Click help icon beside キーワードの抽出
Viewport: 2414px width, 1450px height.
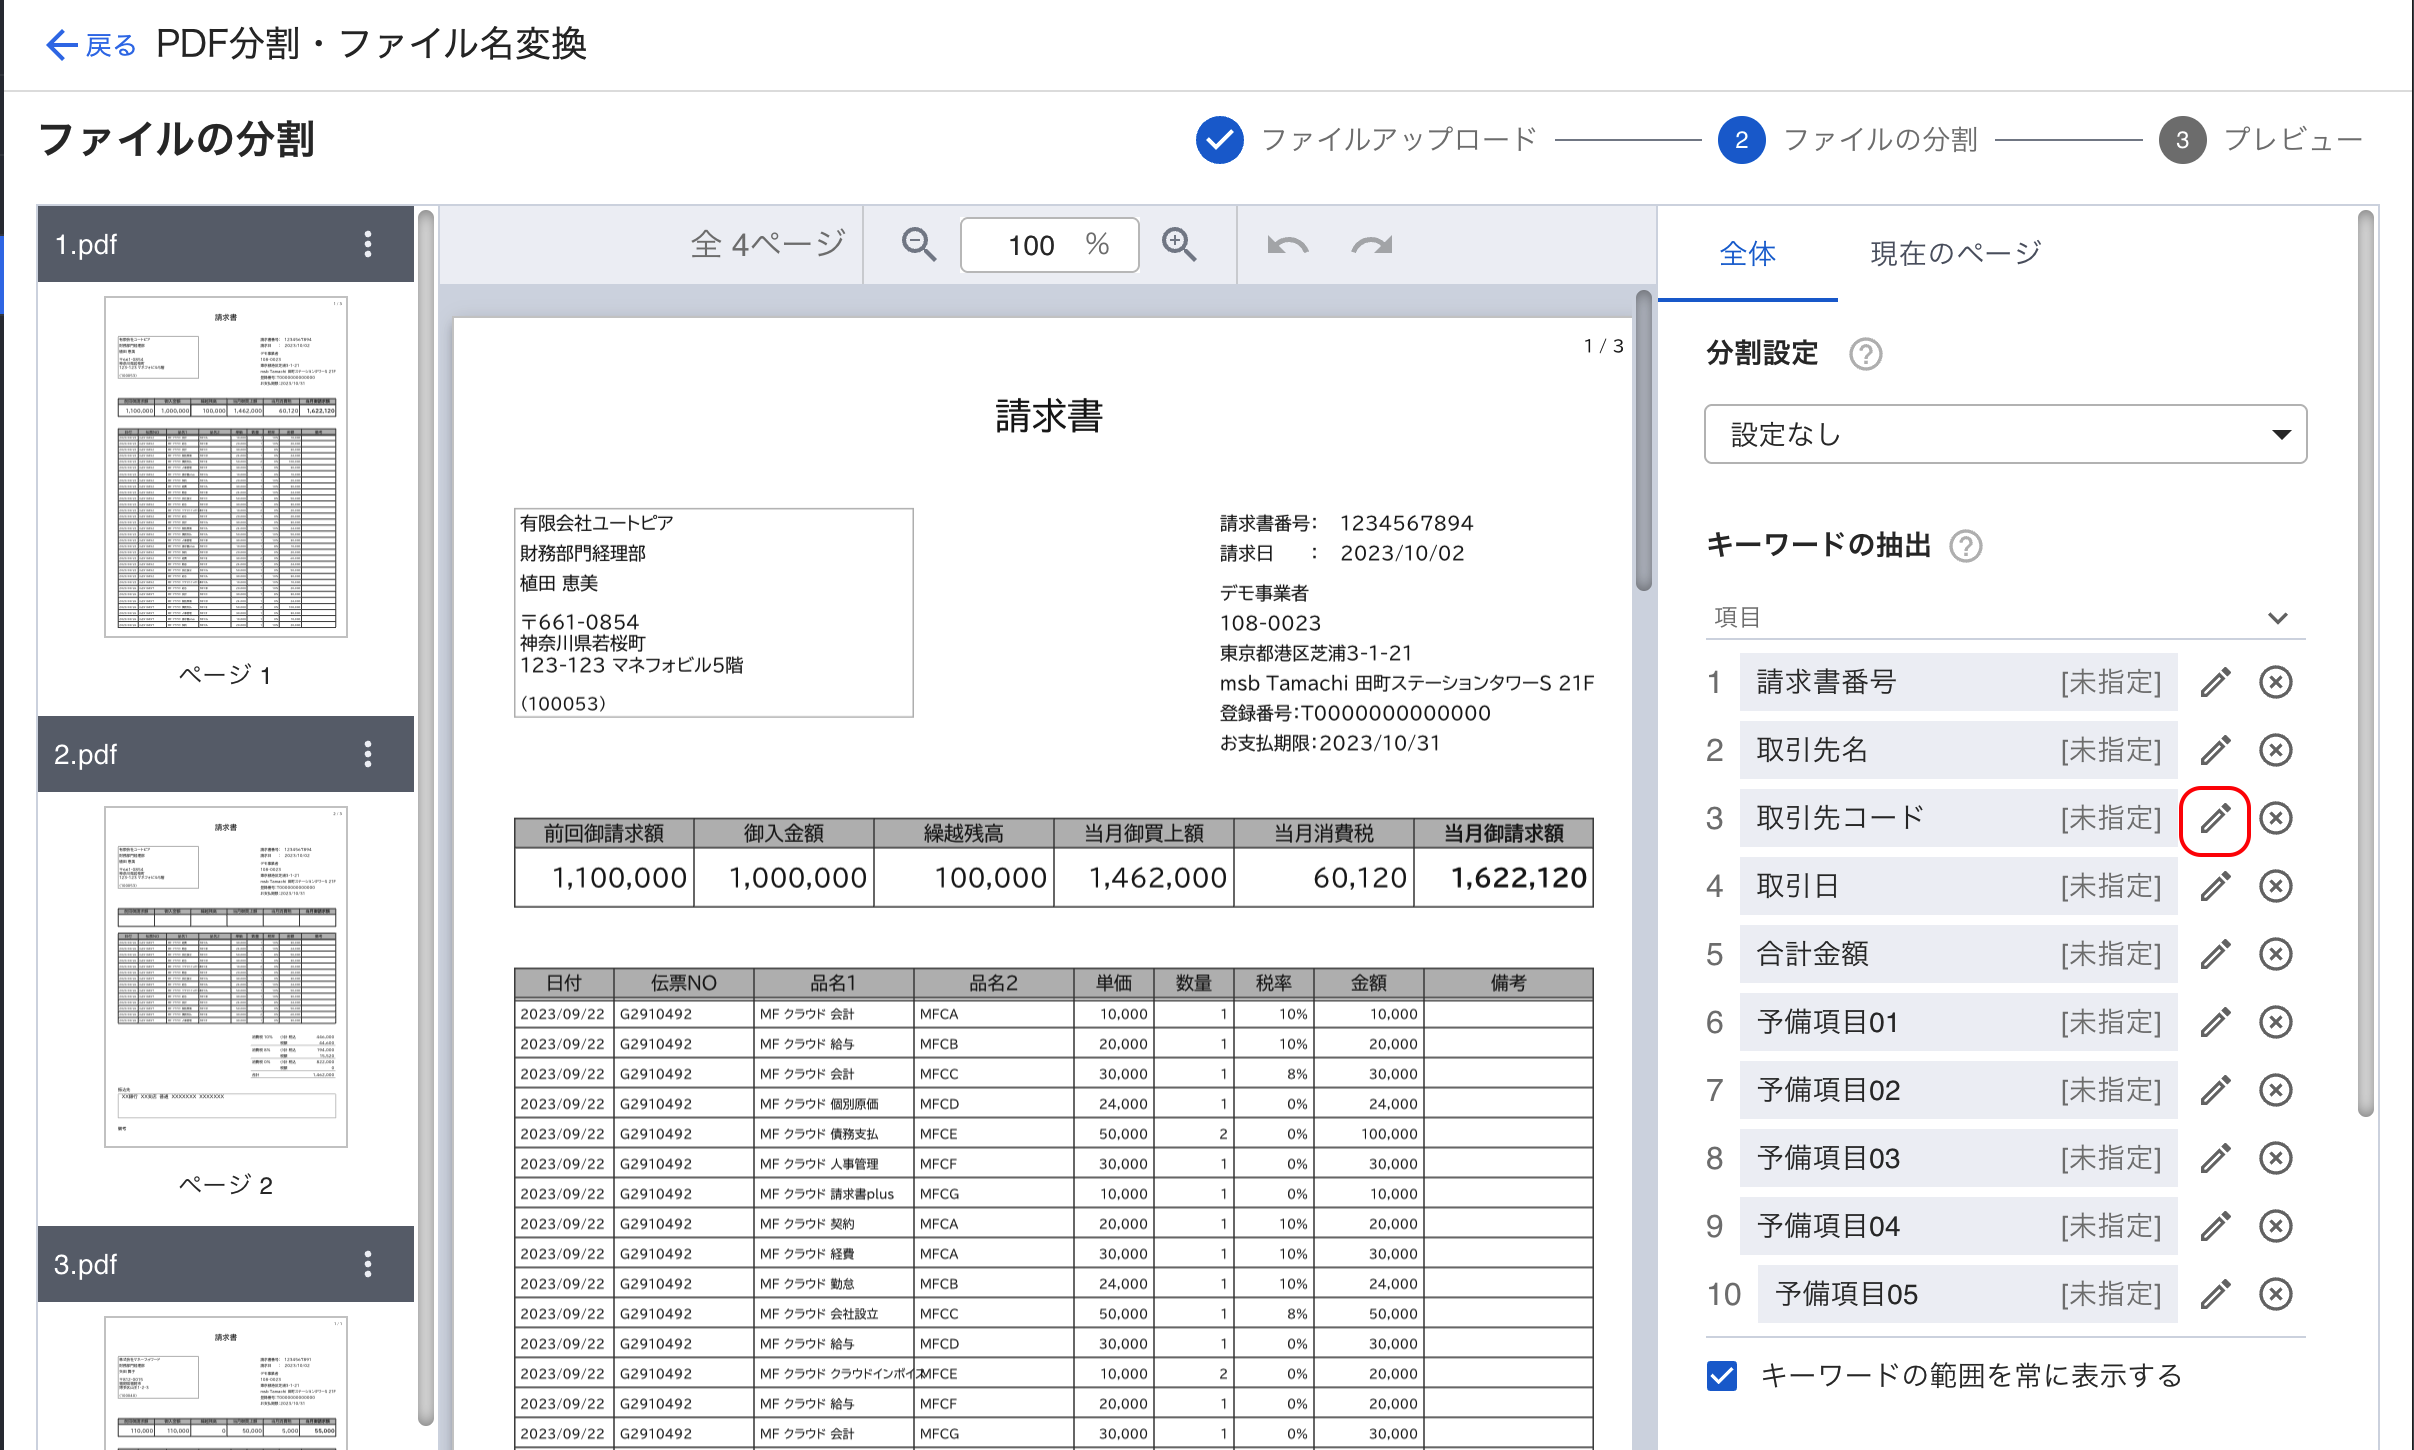click(x=1965, y=546)
